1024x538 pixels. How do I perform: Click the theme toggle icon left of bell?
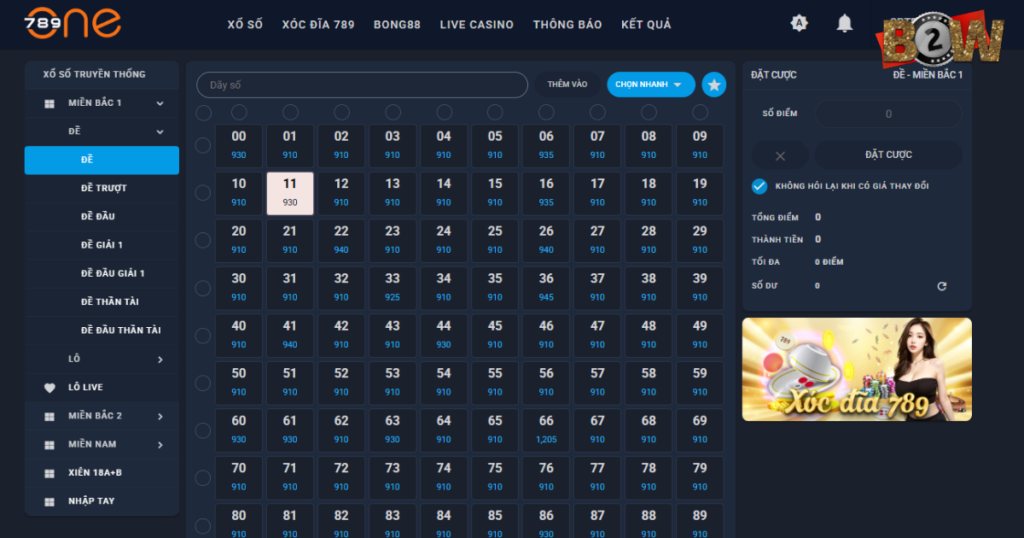[799, 24]
